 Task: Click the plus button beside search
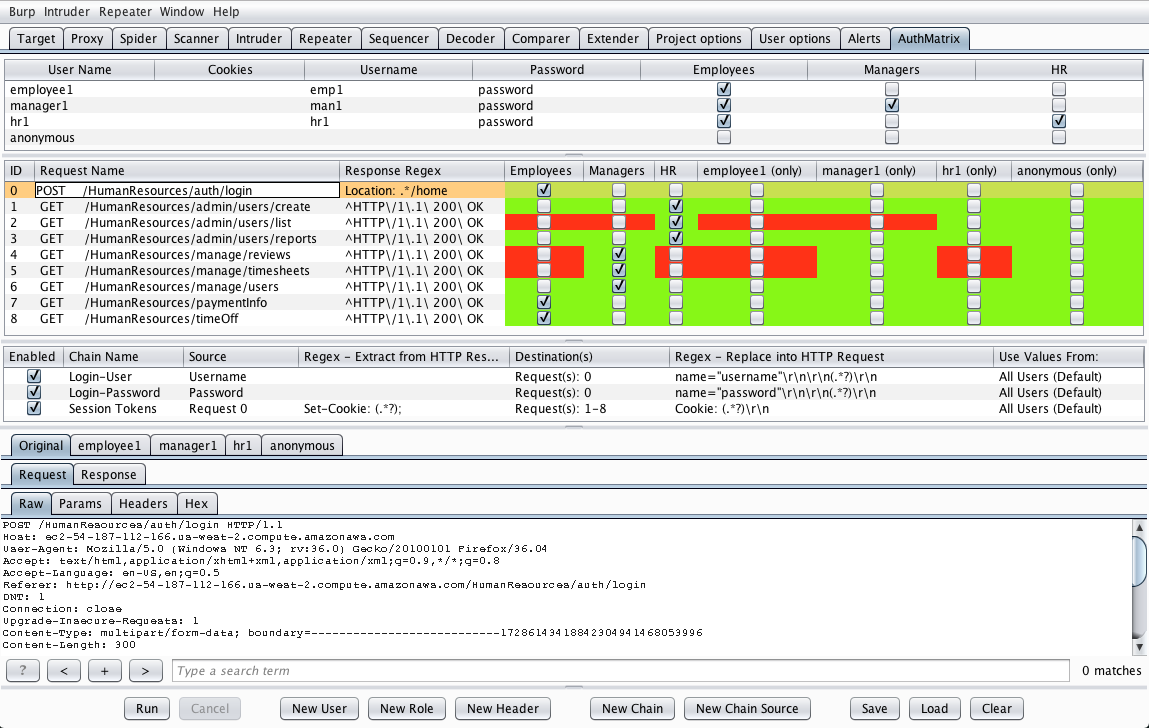click(105, 670)
